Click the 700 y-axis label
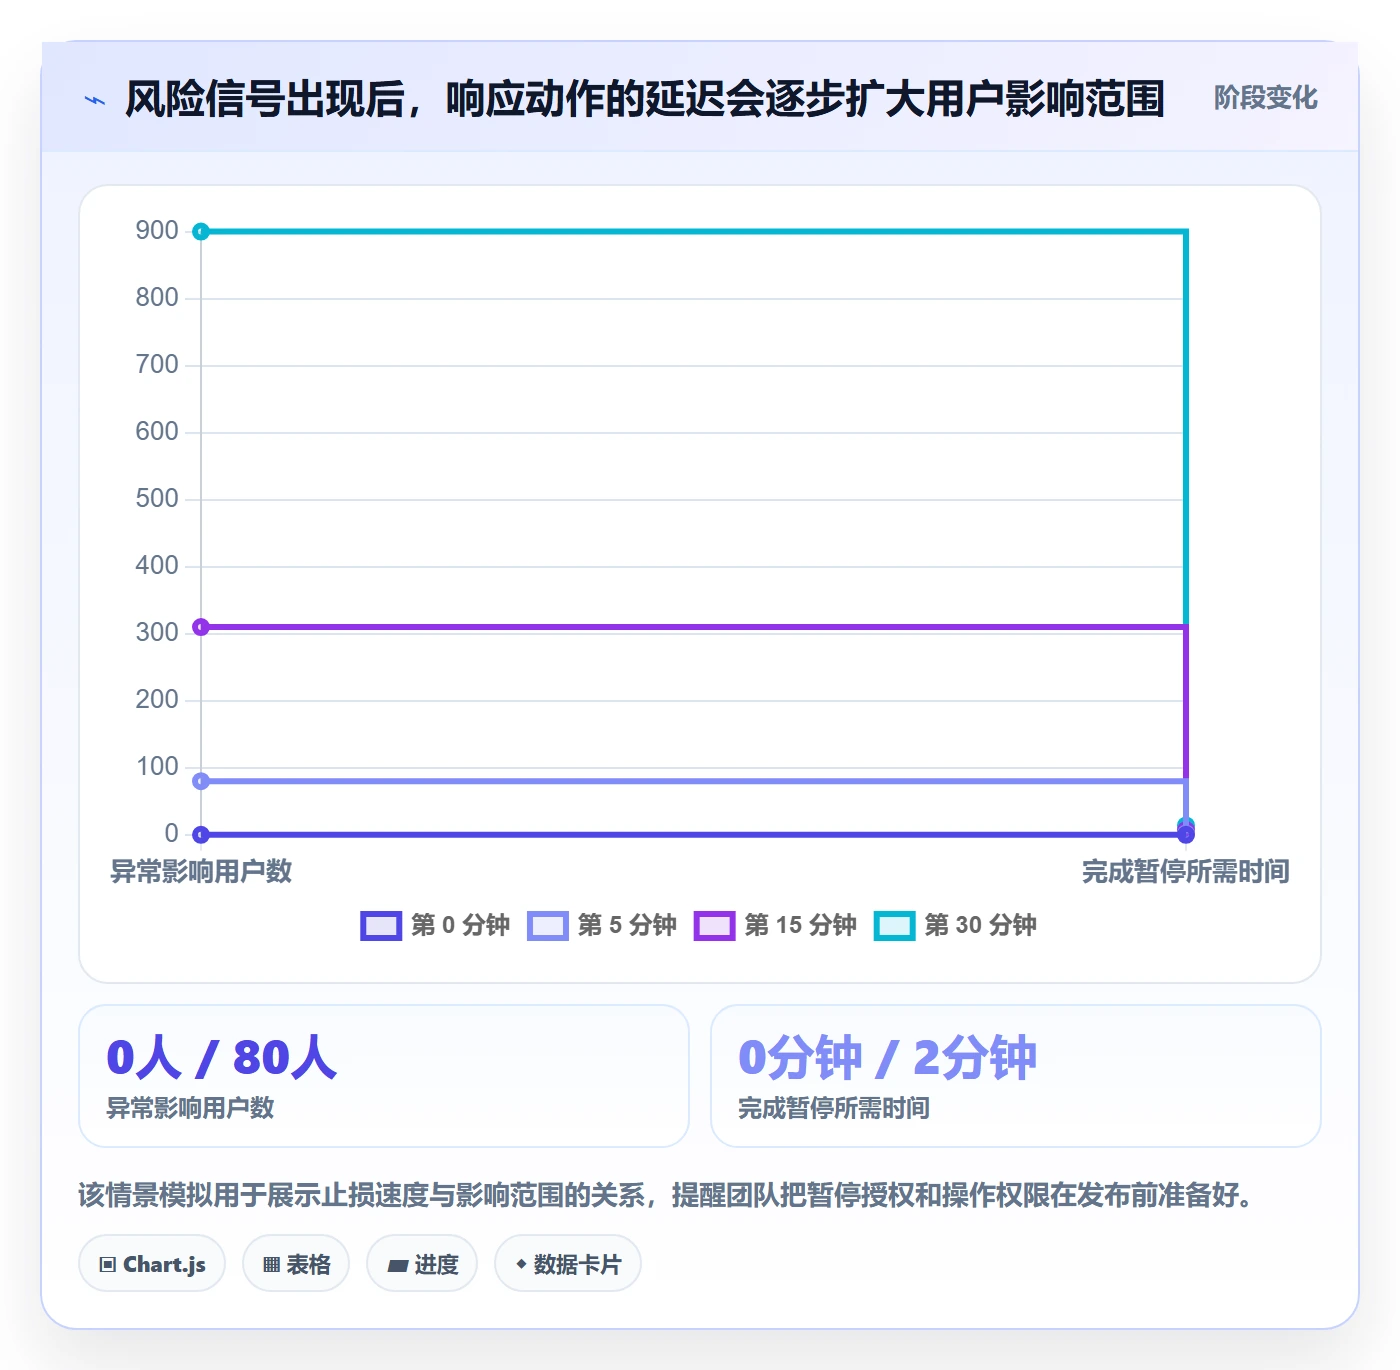Image resolution: width=1400 pixels, height=1370 pixels. pyautogui.click(x=157, y=365)
